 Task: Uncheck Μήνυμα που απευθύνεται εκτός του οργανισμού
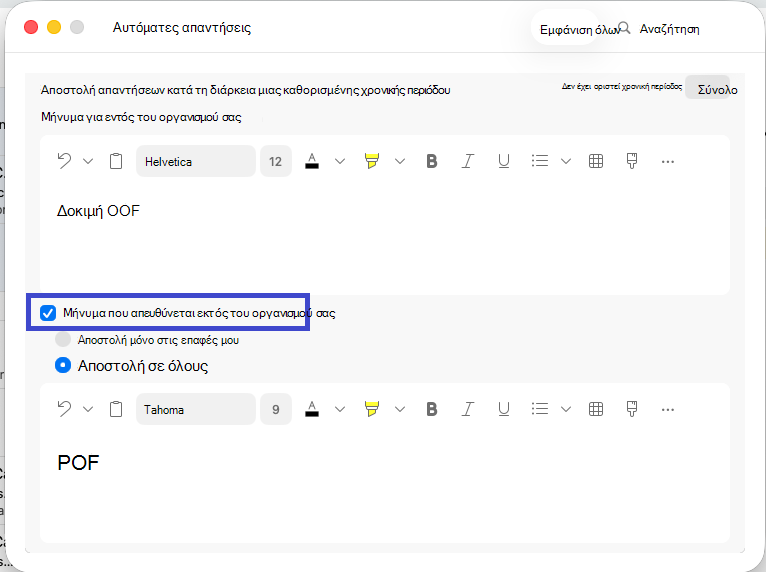tap(48, 313)
